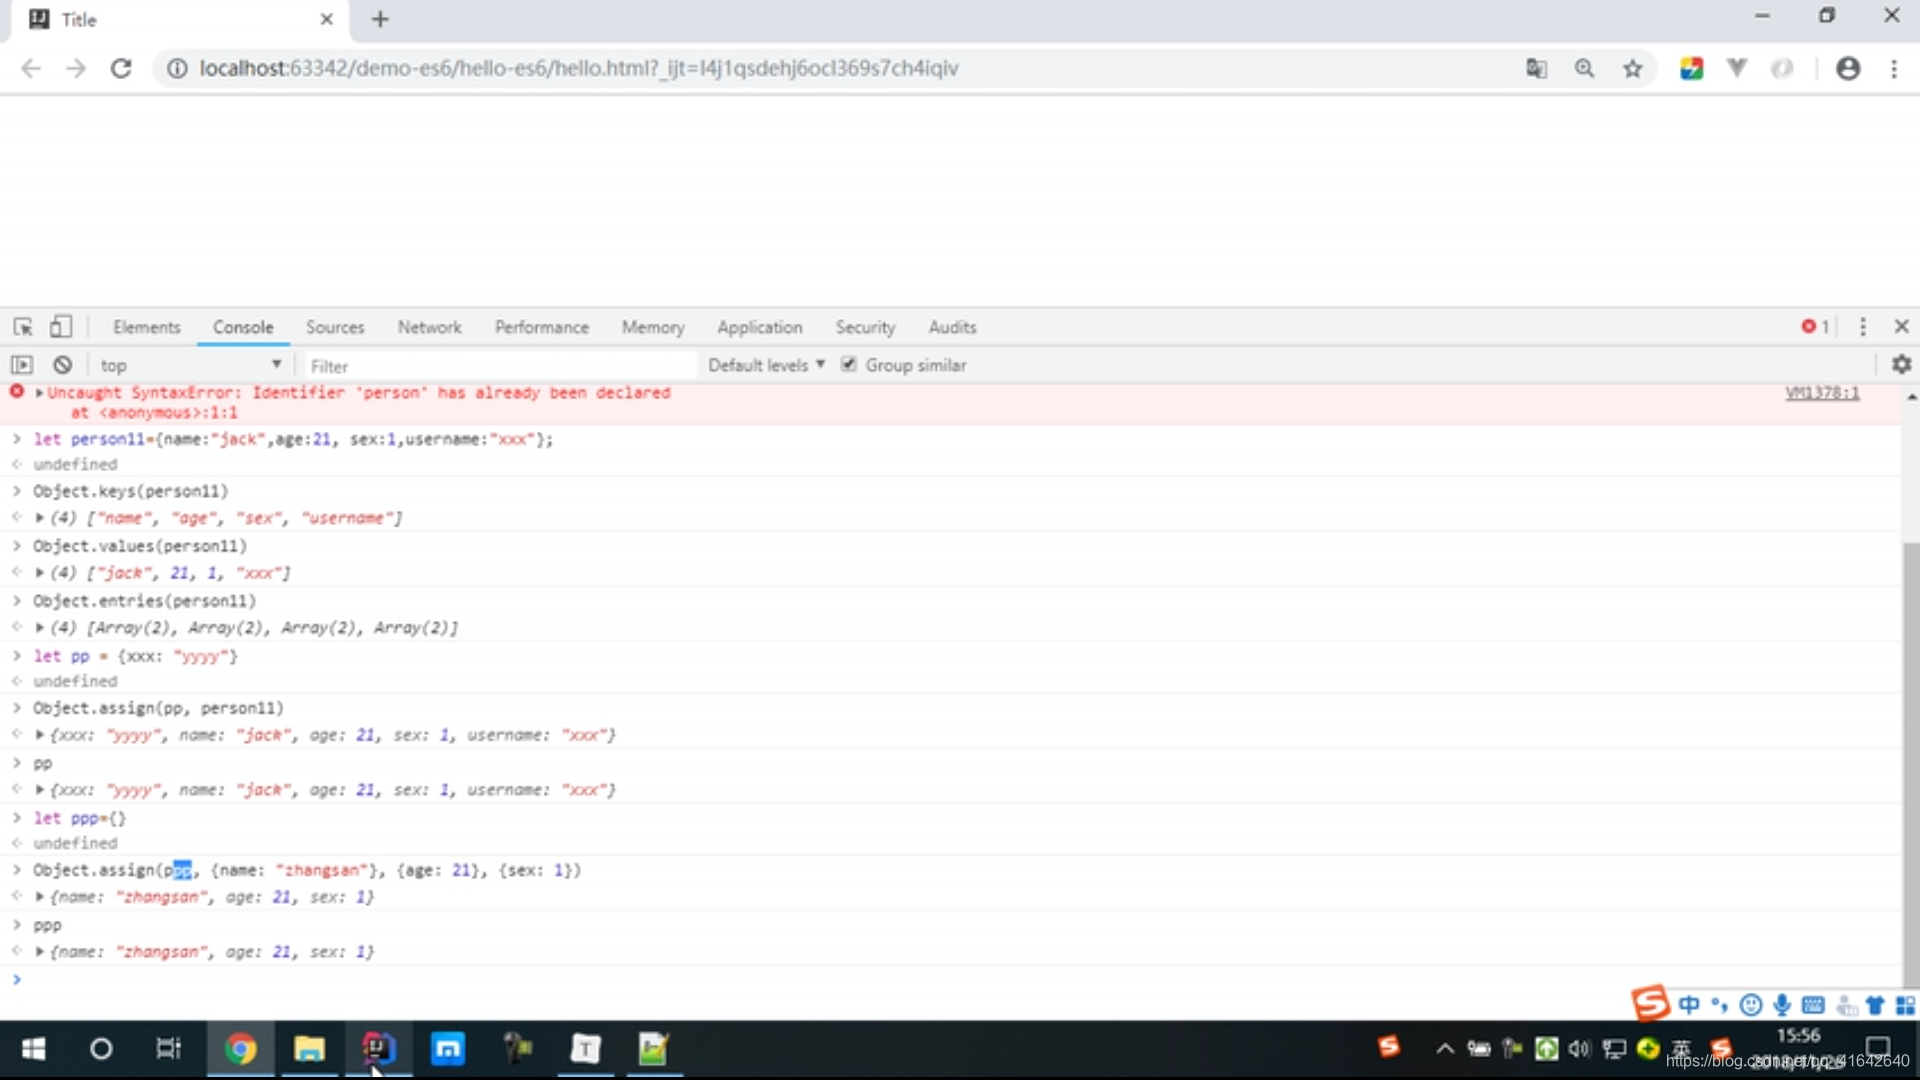Screen dimensions: 1920x1080
Task: Open the Default levels dropdown
Action: point(766,365)
